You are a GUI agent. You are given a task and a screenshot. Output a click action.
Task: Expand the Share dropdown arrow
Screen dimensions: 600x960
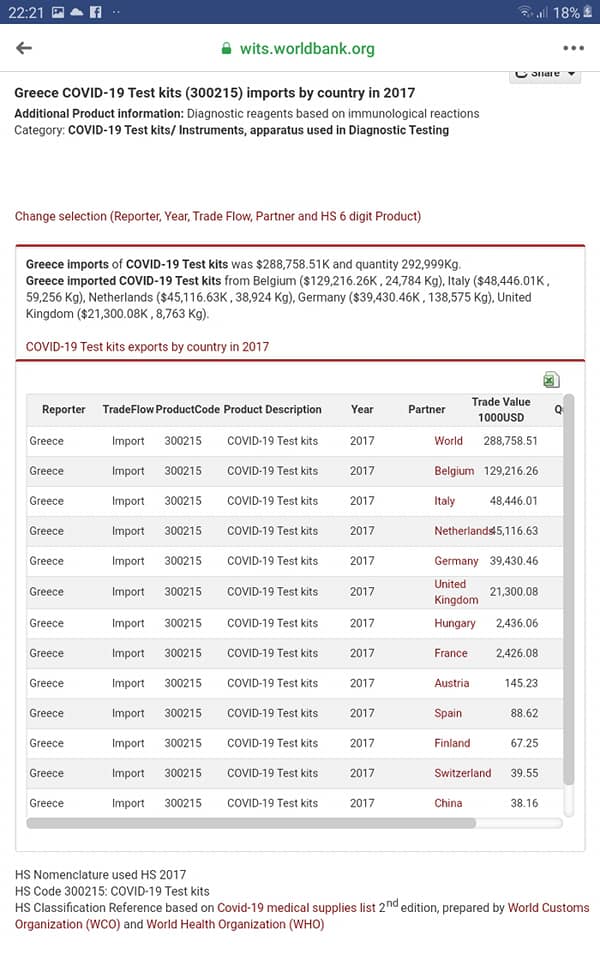pos(571,74)
